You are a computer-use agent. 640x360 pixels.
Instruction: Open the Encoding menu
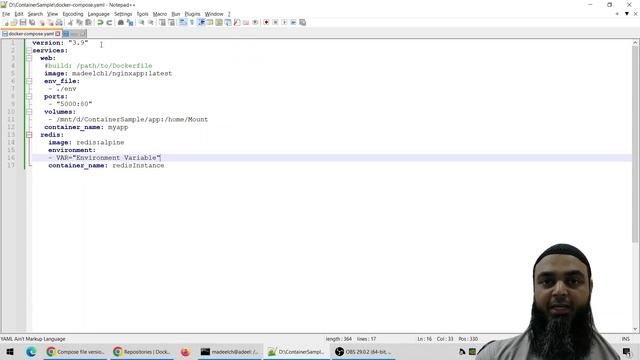(x=73, y=14)
